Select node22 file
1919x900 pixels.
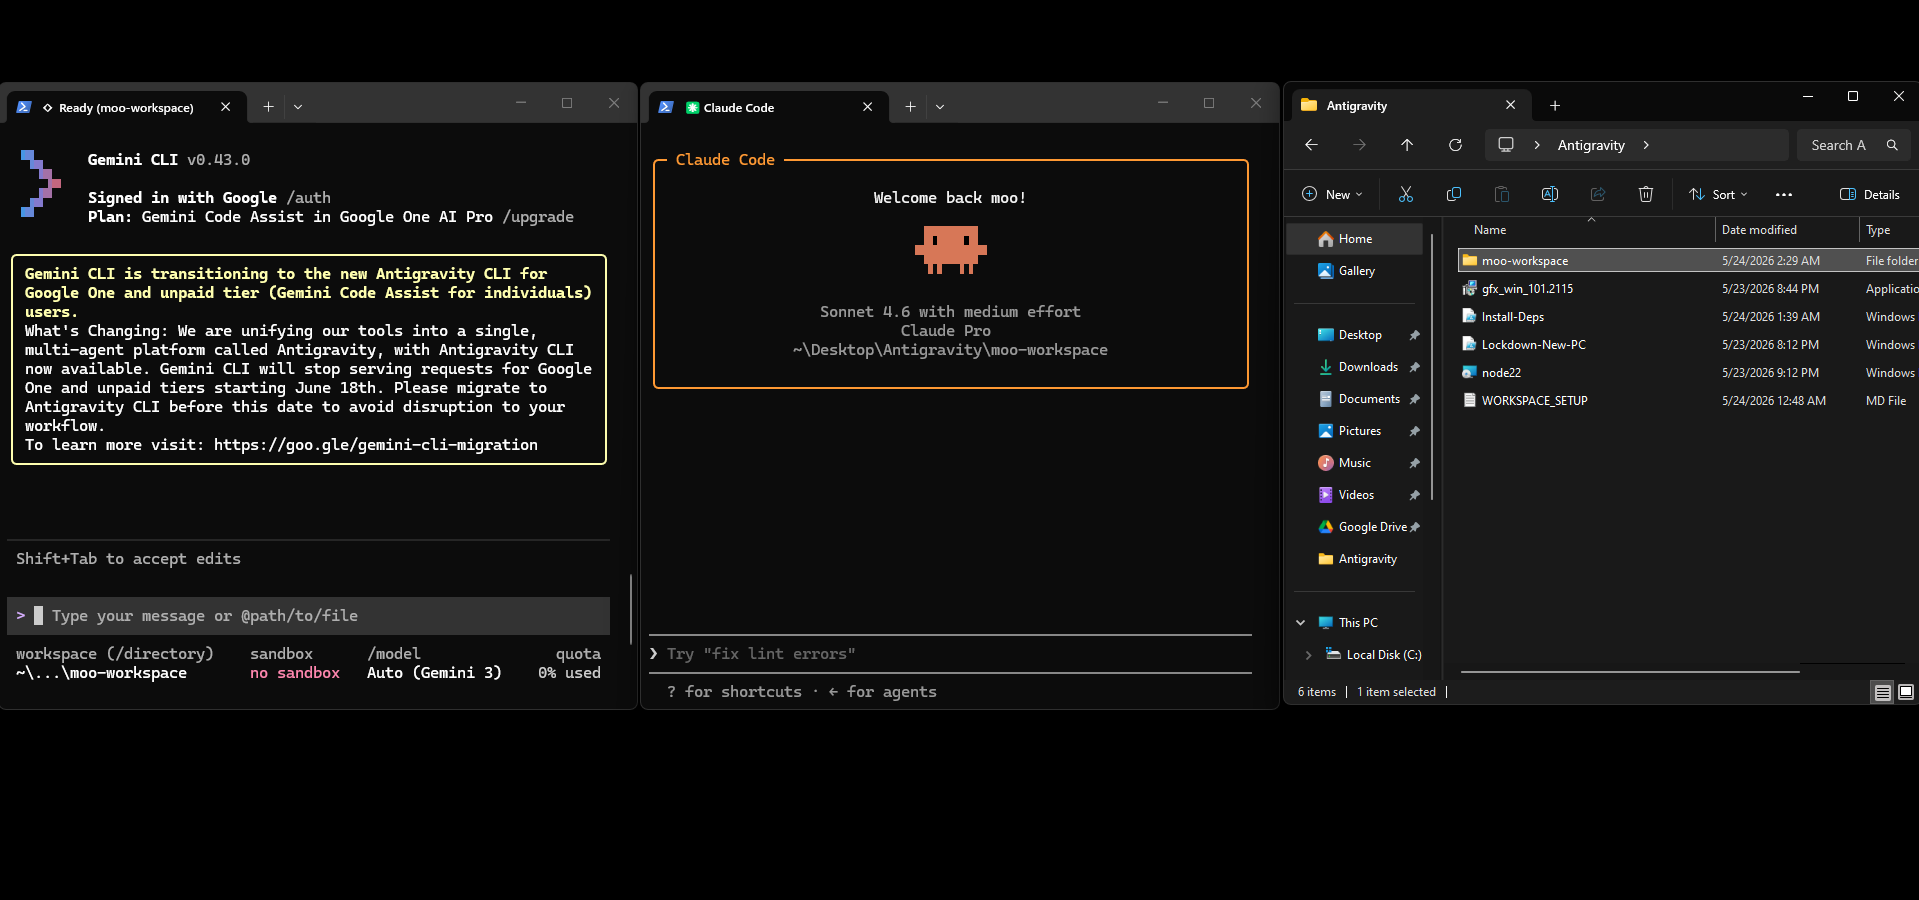pos(1688,373)
